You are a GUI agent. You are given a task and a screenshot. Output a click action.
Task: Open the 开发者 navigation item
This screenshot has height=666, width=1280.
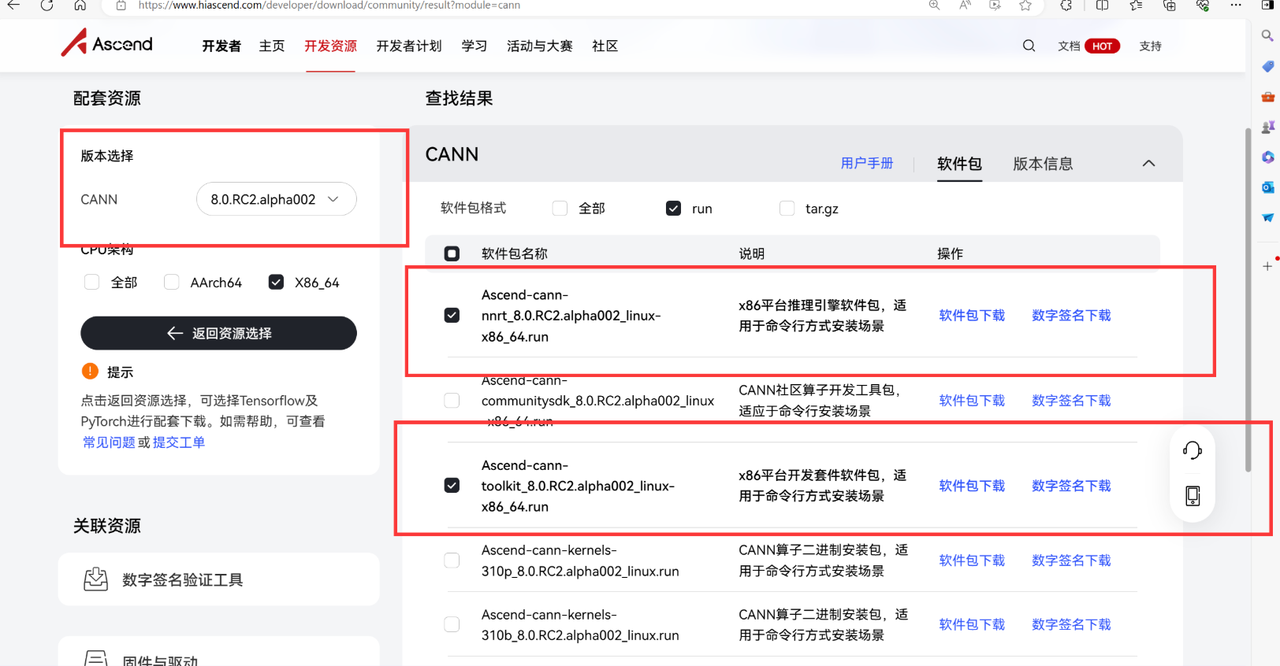point(221,46)
